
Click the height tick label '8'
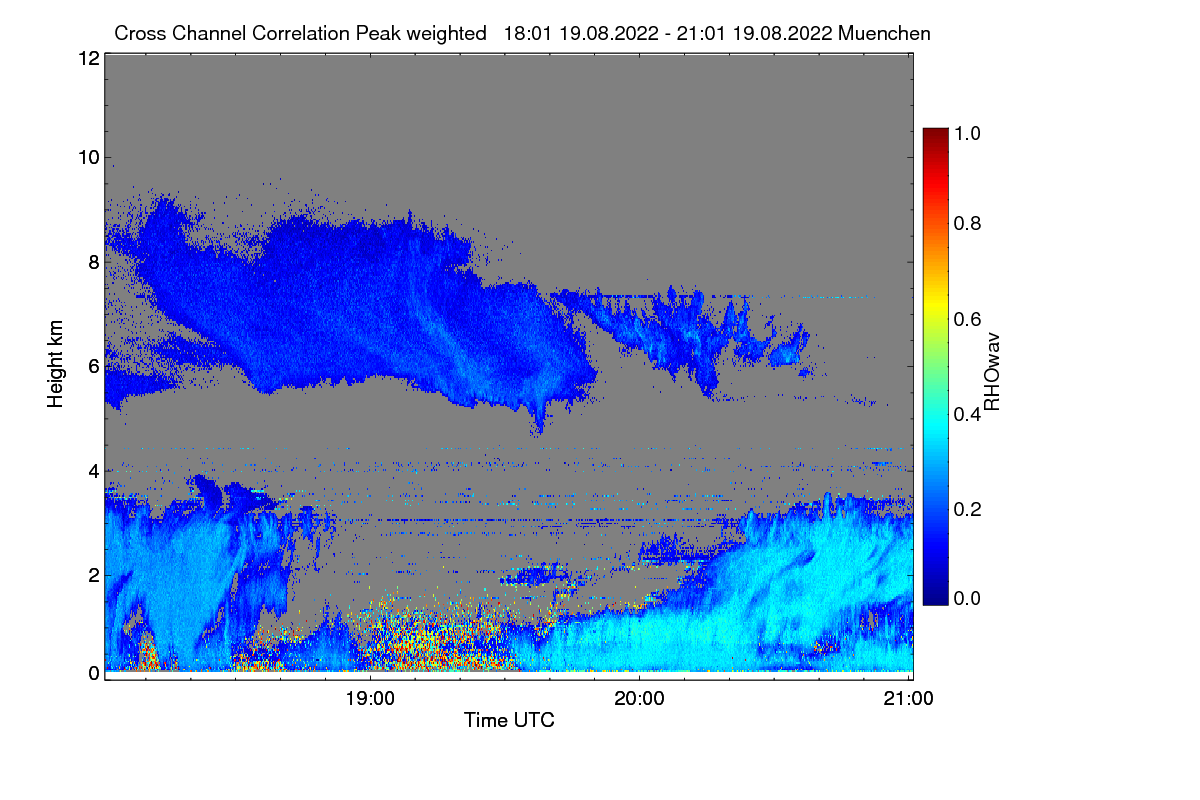(93, 262)
